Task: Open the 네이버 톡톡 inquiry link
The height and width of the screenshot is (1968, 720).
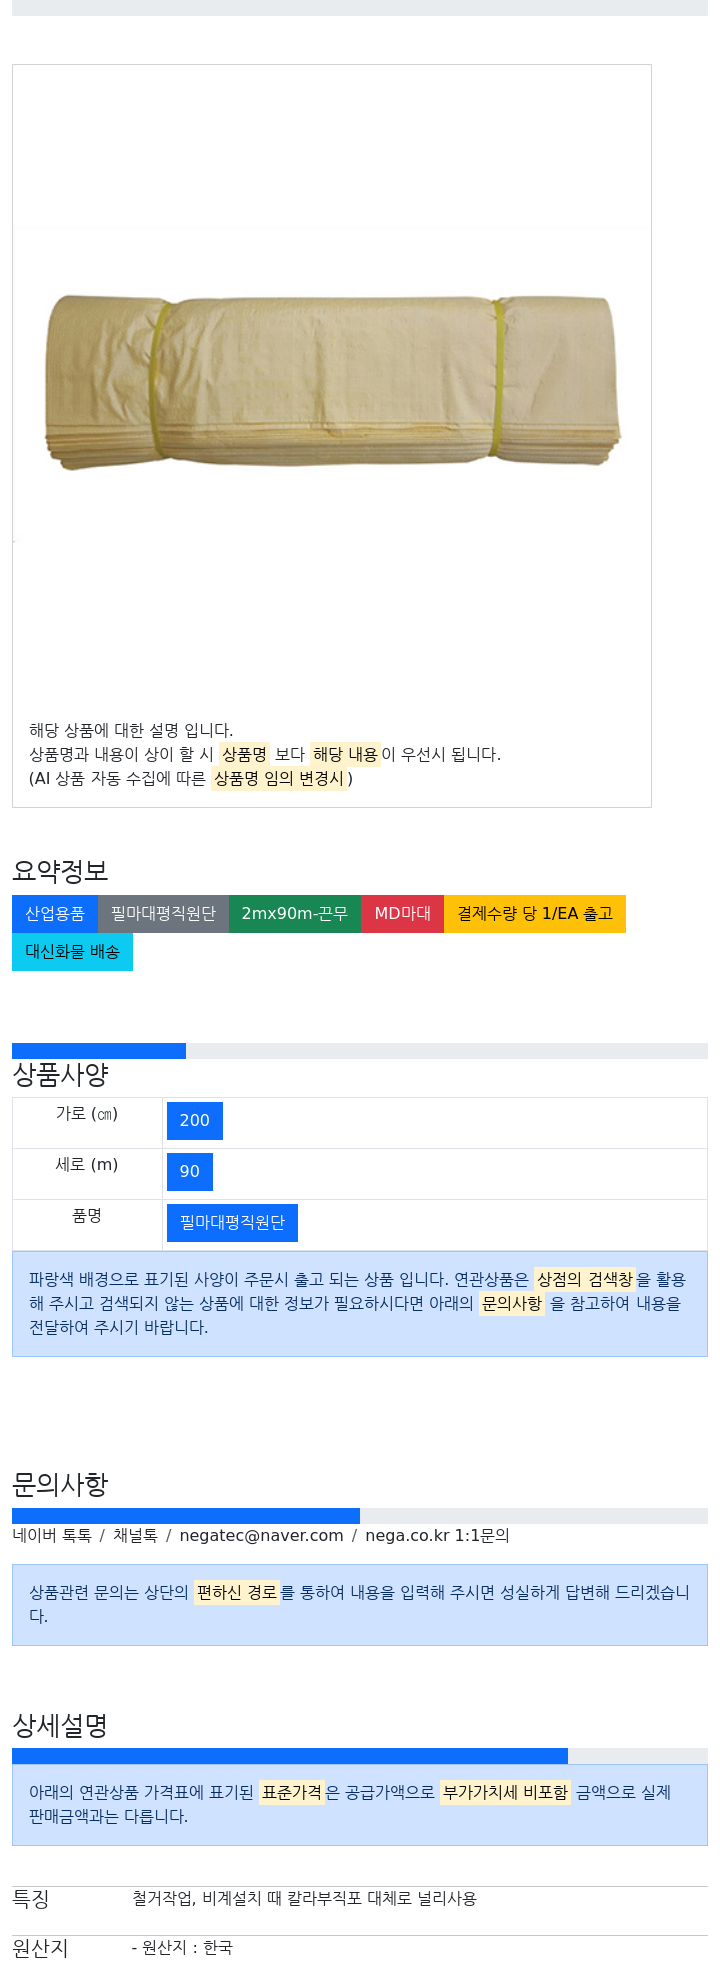Action: coord(52,1536)
